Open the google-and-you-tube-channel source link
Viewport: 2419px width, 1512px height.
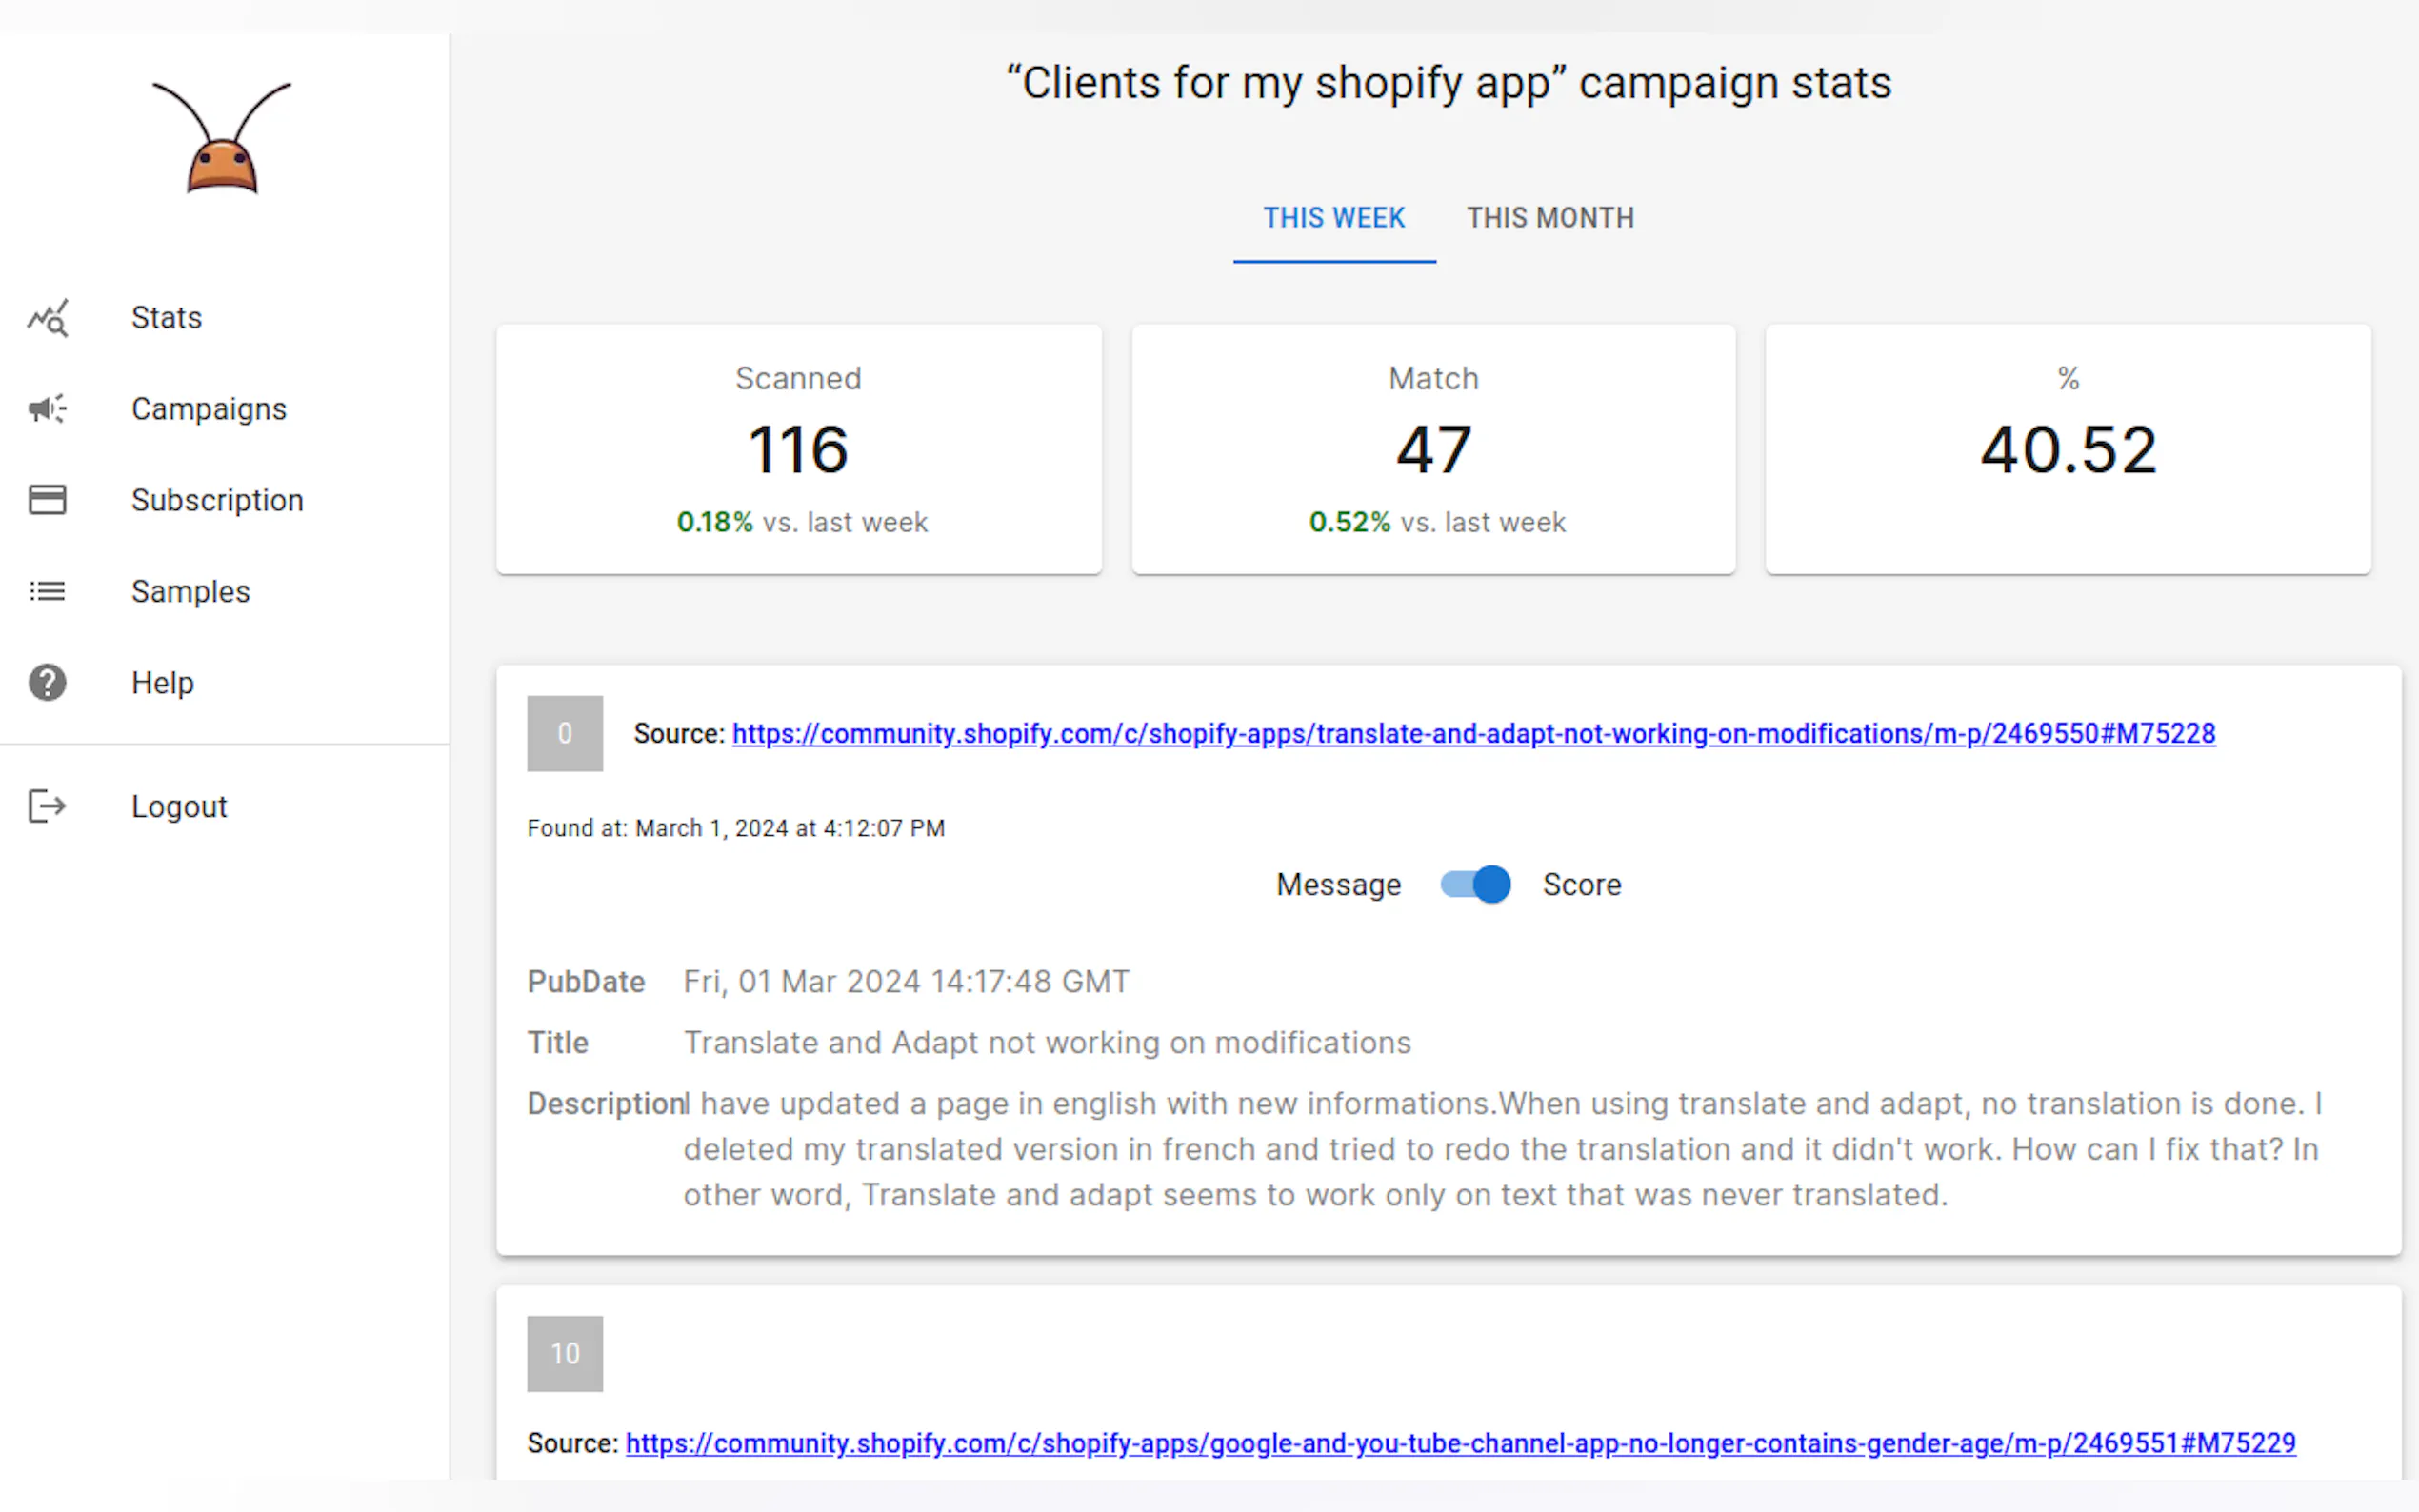tap(1460, 1444)
